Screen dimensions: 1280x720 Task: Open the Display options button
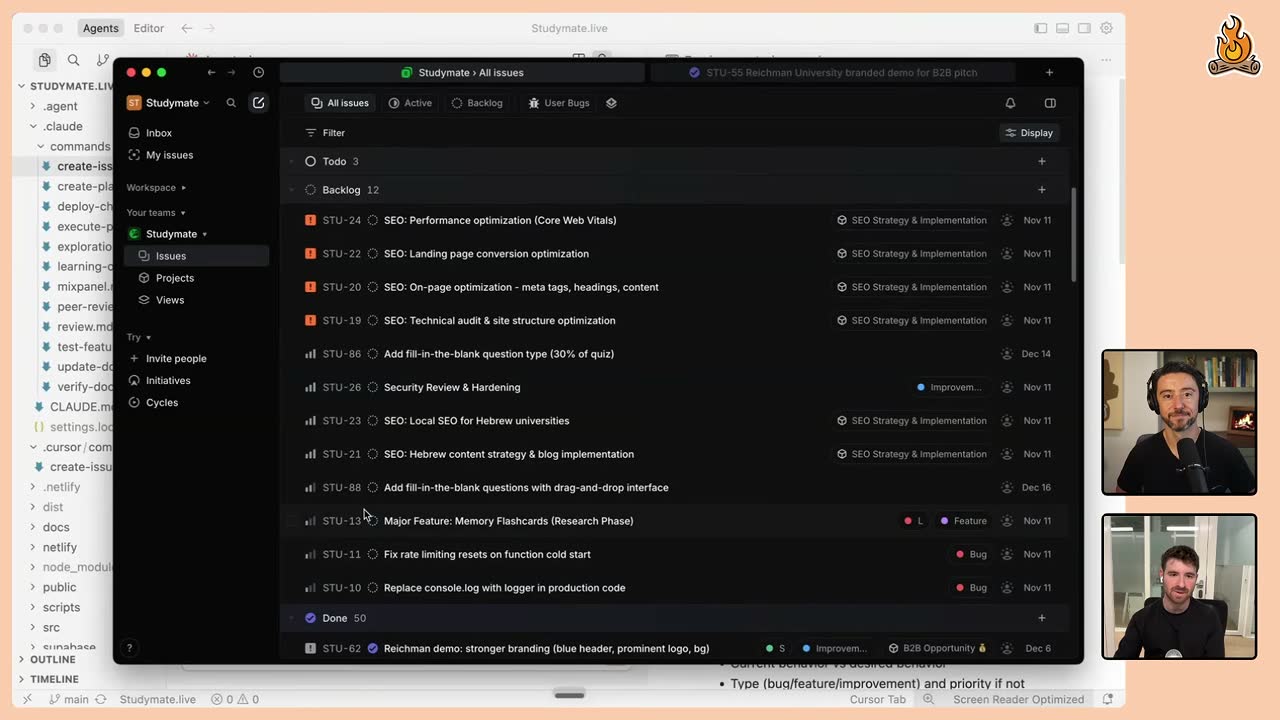pyautogui.click(x=1029, y=133)
